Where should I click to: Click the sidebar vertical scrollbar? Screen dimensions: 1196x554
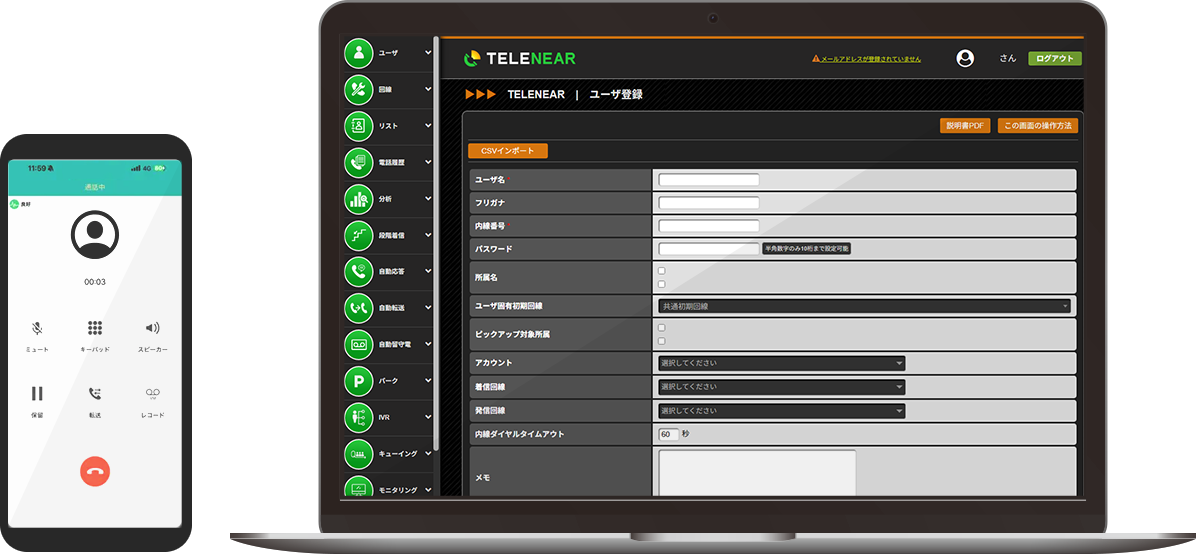click(x=436, y=244)
